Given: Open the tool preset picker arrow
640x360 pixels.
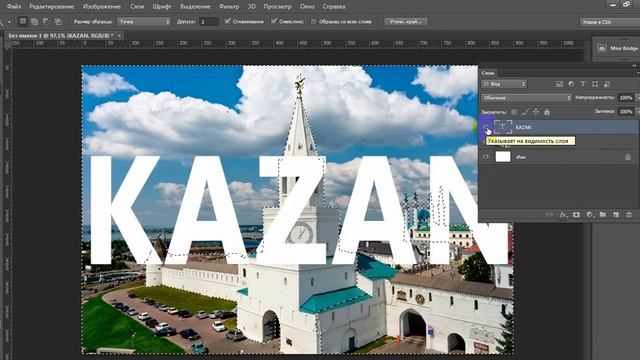Looking at the screenshot, I should tap(9, 22).
